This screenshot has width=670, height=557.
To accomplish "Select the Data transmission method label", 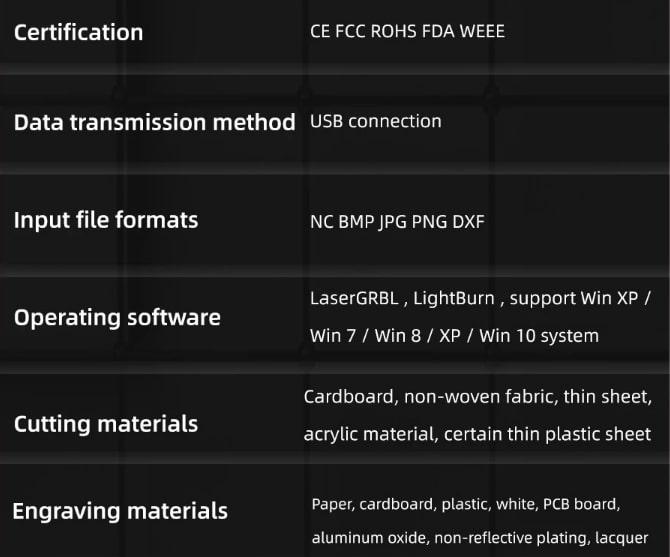I will (154, 123).
